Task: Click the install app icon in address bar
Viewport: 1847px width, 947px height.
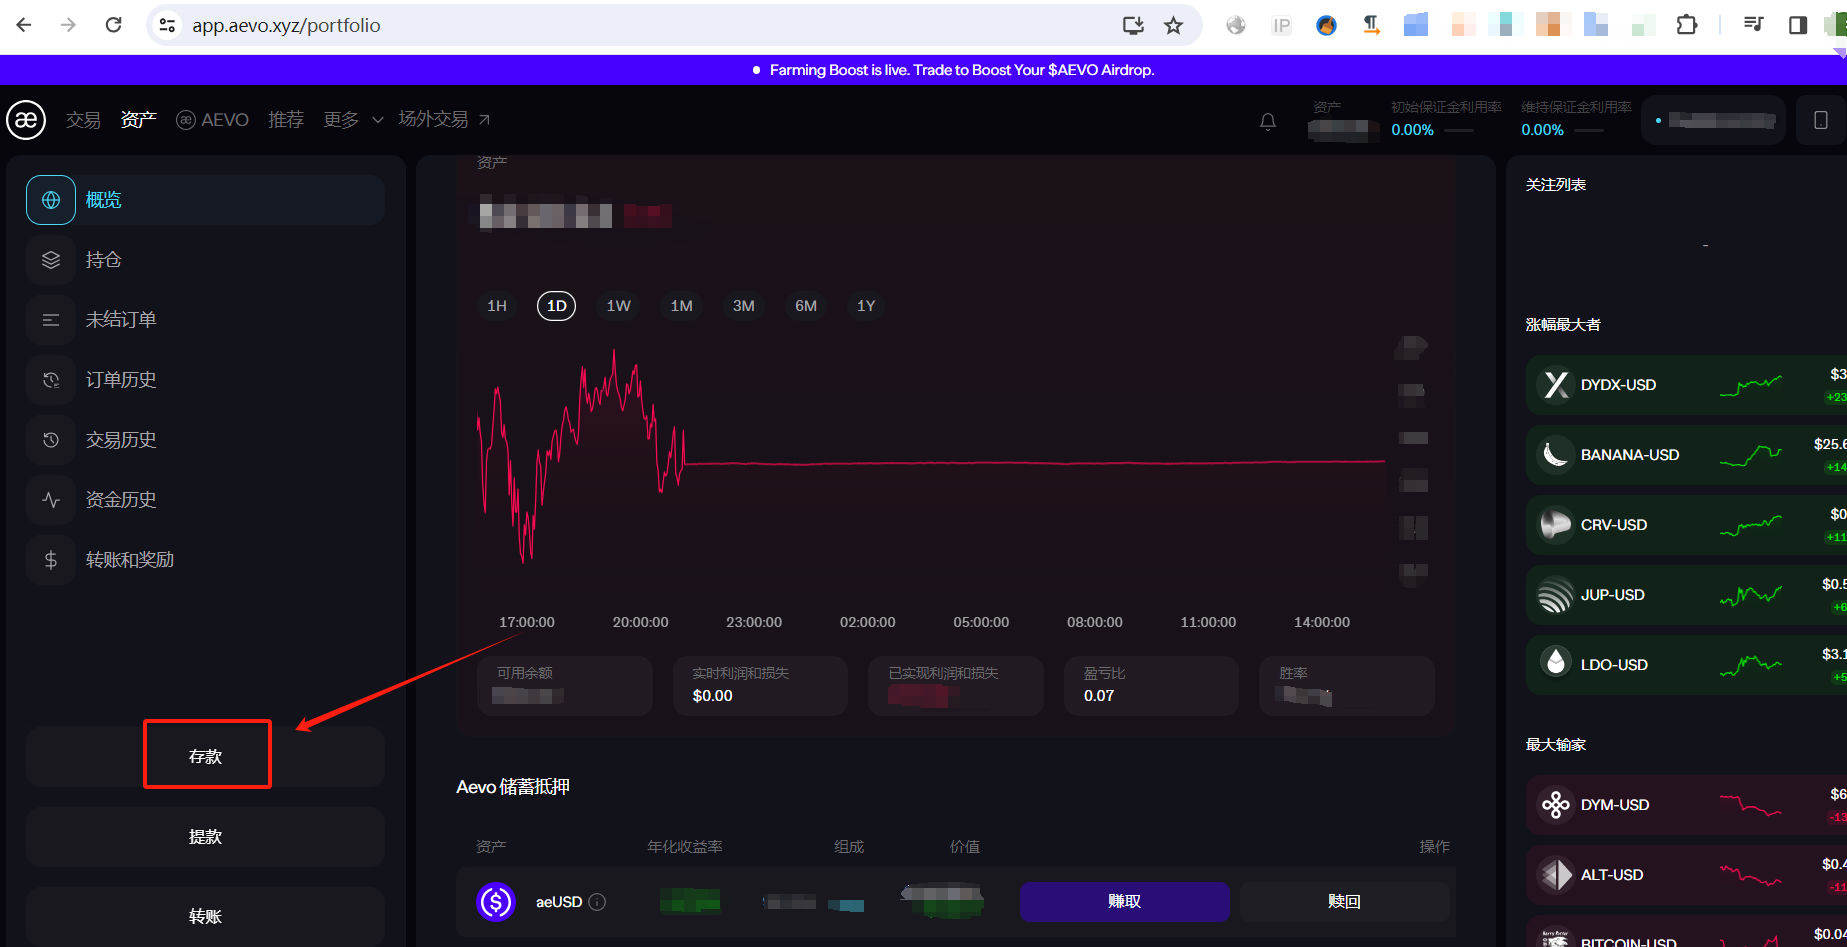Action: [1133, 25]
